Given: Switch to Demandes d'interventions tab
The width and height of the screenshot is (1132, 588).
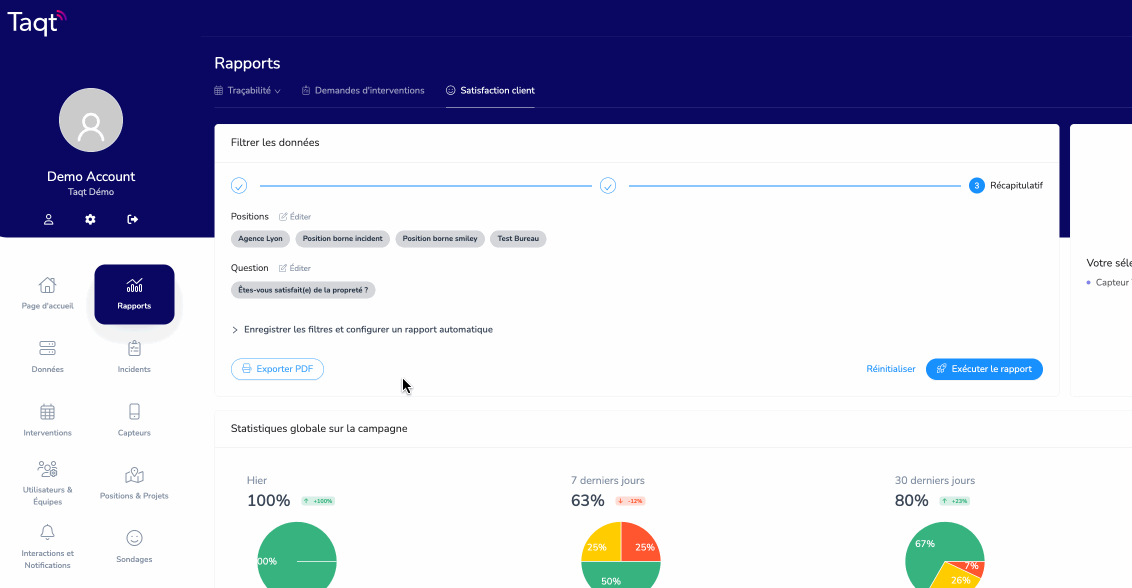Looking at the screenshot, I should (x=363, y=91).
